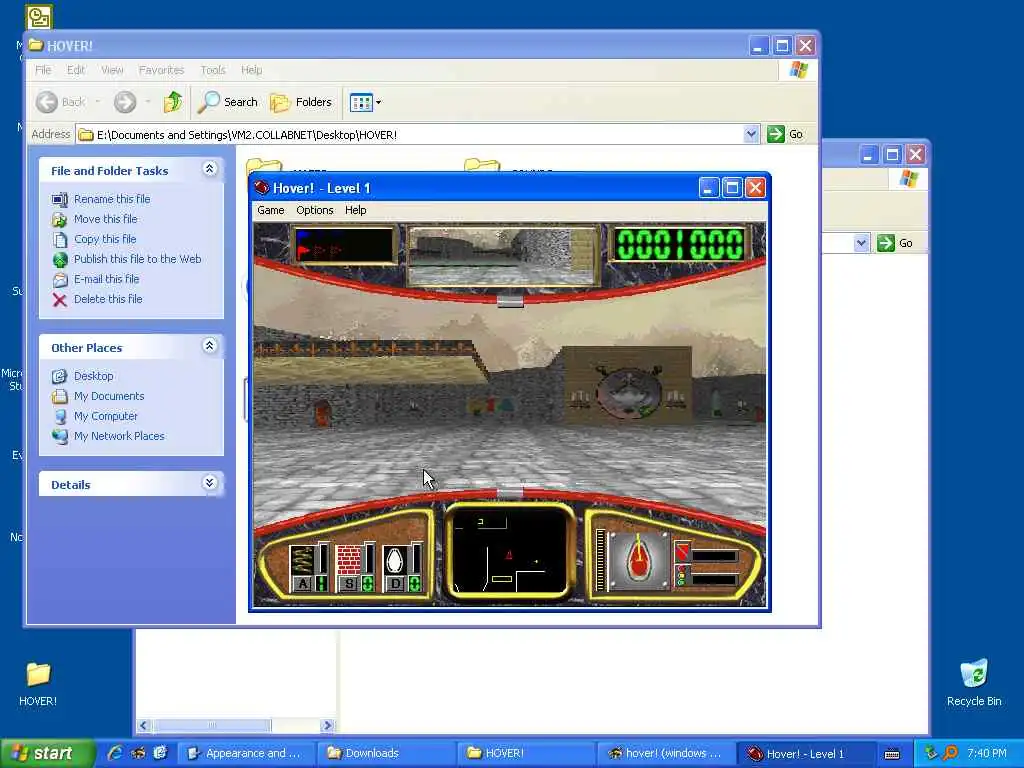This screenshot has height=768, width=1024.
Task: Open Favorites menu in HOVER! folder window
Action: (161, 70)
